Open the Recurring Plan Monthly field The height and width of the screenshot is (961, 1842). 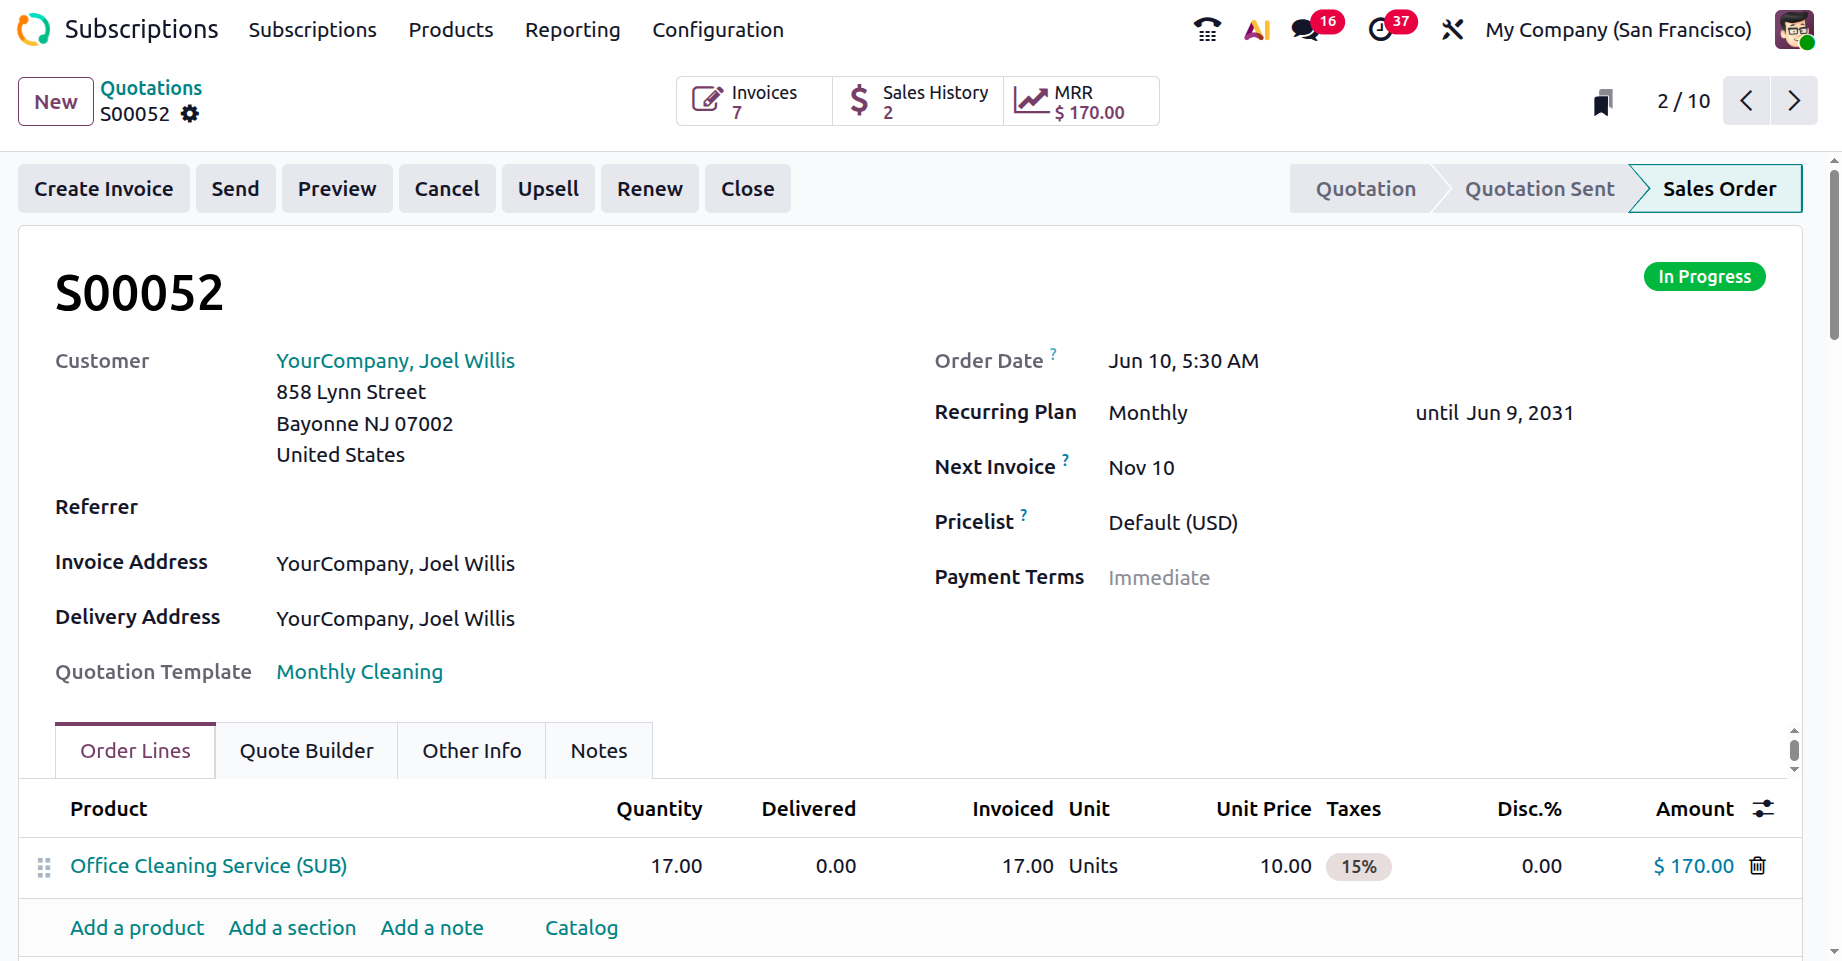[x=1148, y=413]
